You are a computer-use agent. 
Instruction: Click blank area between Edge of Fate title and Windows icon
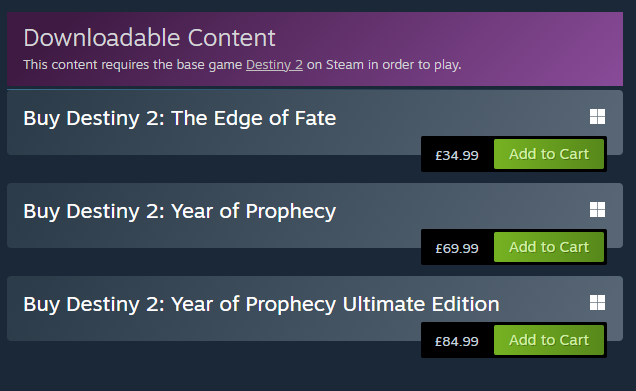pyautogui.click(x=462, y=118)
